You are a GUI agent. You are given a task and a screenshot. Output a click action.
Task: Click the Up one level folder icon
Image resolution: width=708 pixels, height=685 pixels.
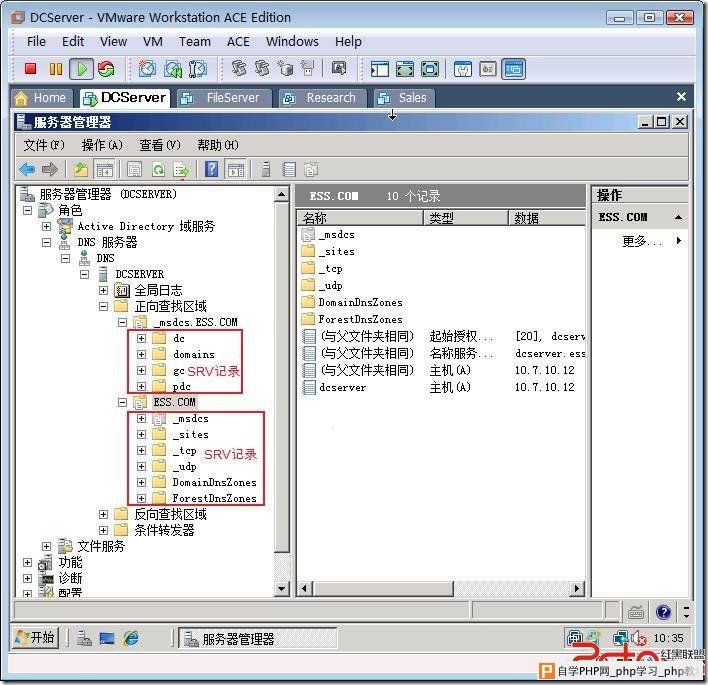(x=81, y=169)
